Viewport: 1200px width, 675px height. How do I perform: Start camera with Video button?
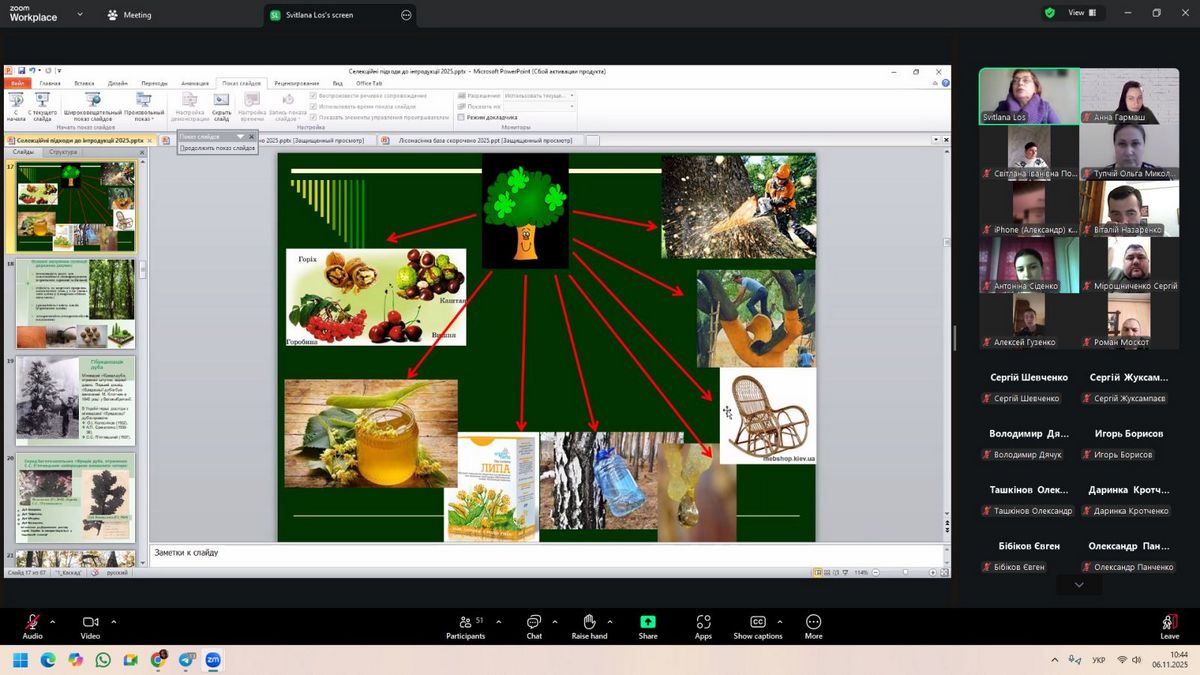[x=90, y=625]
